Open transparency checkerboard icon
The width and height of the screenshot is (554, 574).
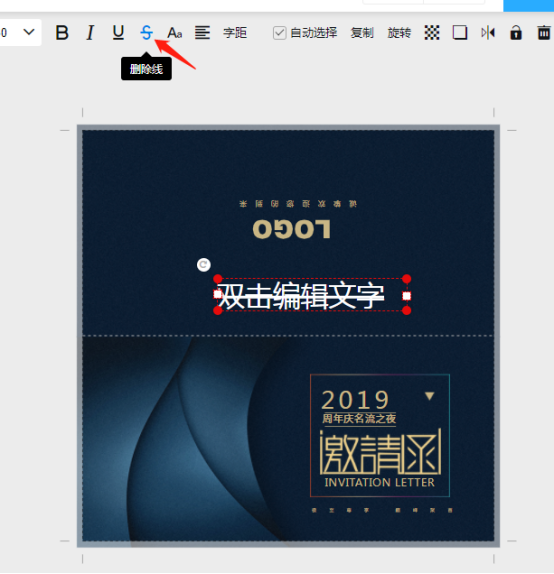[432, 33]
